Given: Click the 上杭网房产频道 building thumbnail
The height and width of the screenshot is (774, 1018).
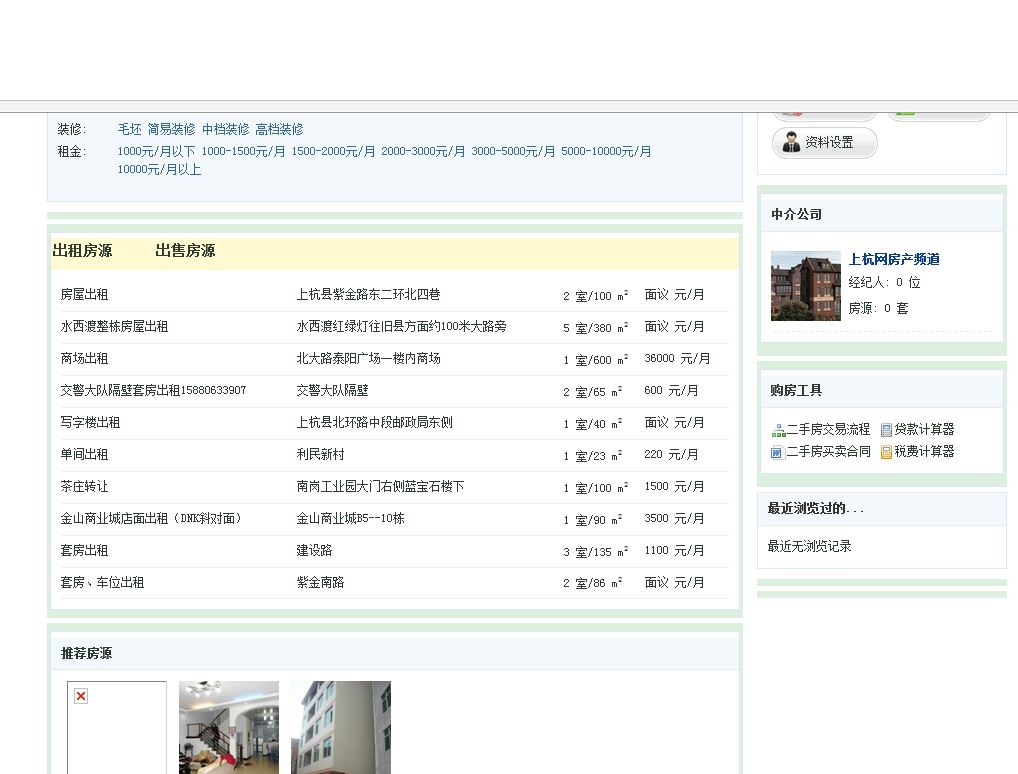Looking at the screenshot, I should [806, 286].
